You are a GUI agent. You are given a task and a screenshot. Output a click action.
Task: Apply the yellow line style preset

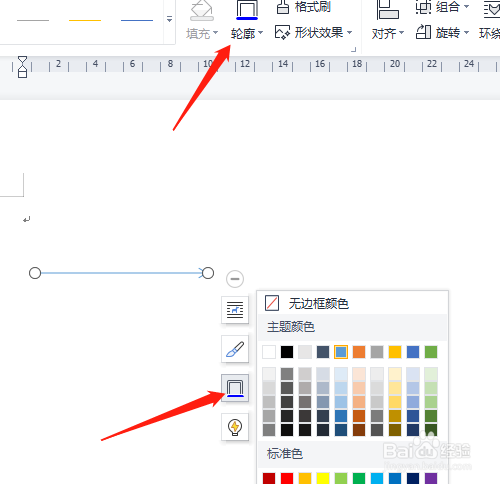point(85,20)
